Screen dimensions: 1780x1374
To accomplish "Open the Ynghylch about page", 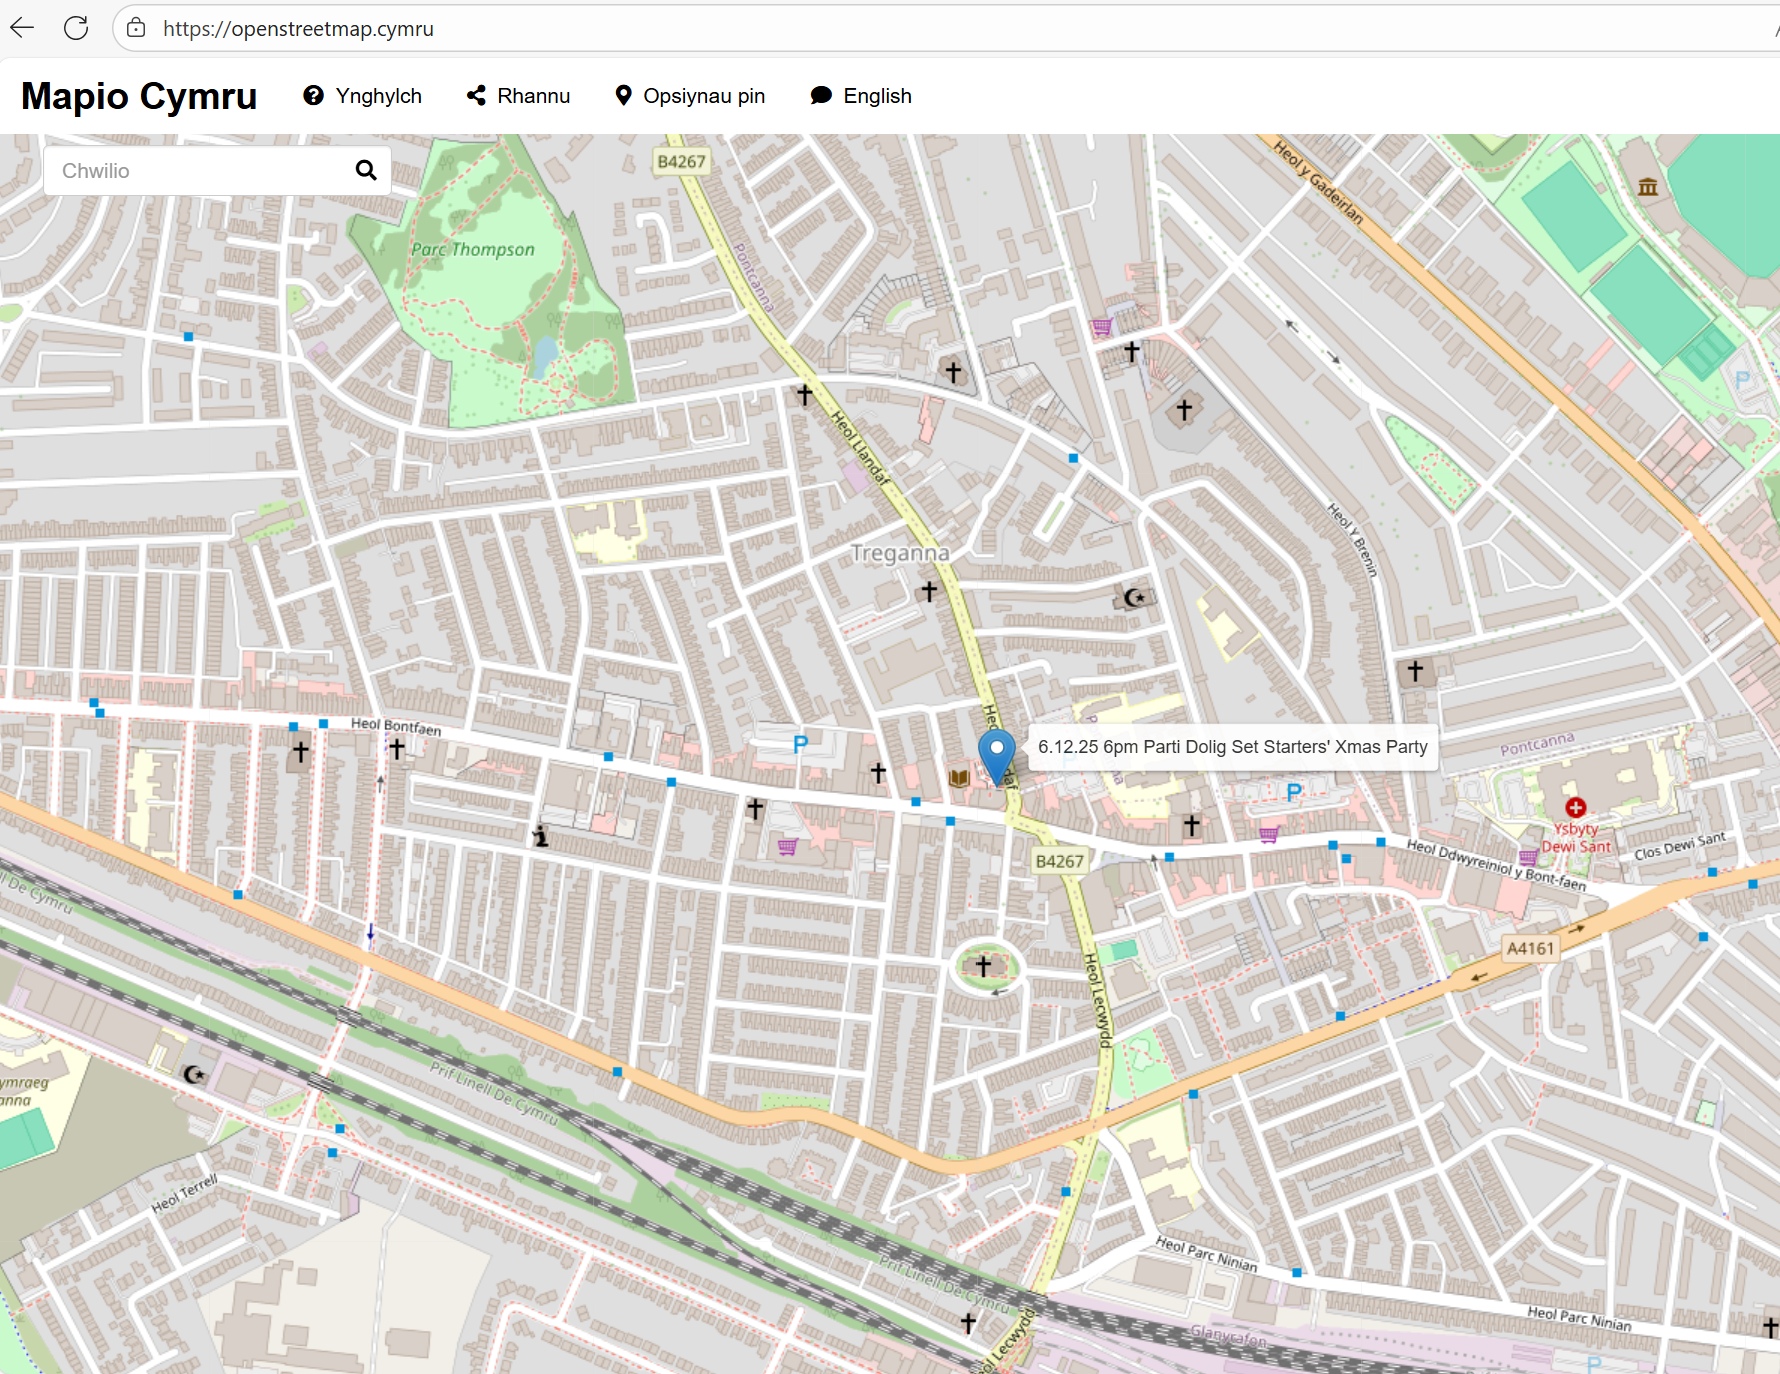I will click(x=363, y=96).
